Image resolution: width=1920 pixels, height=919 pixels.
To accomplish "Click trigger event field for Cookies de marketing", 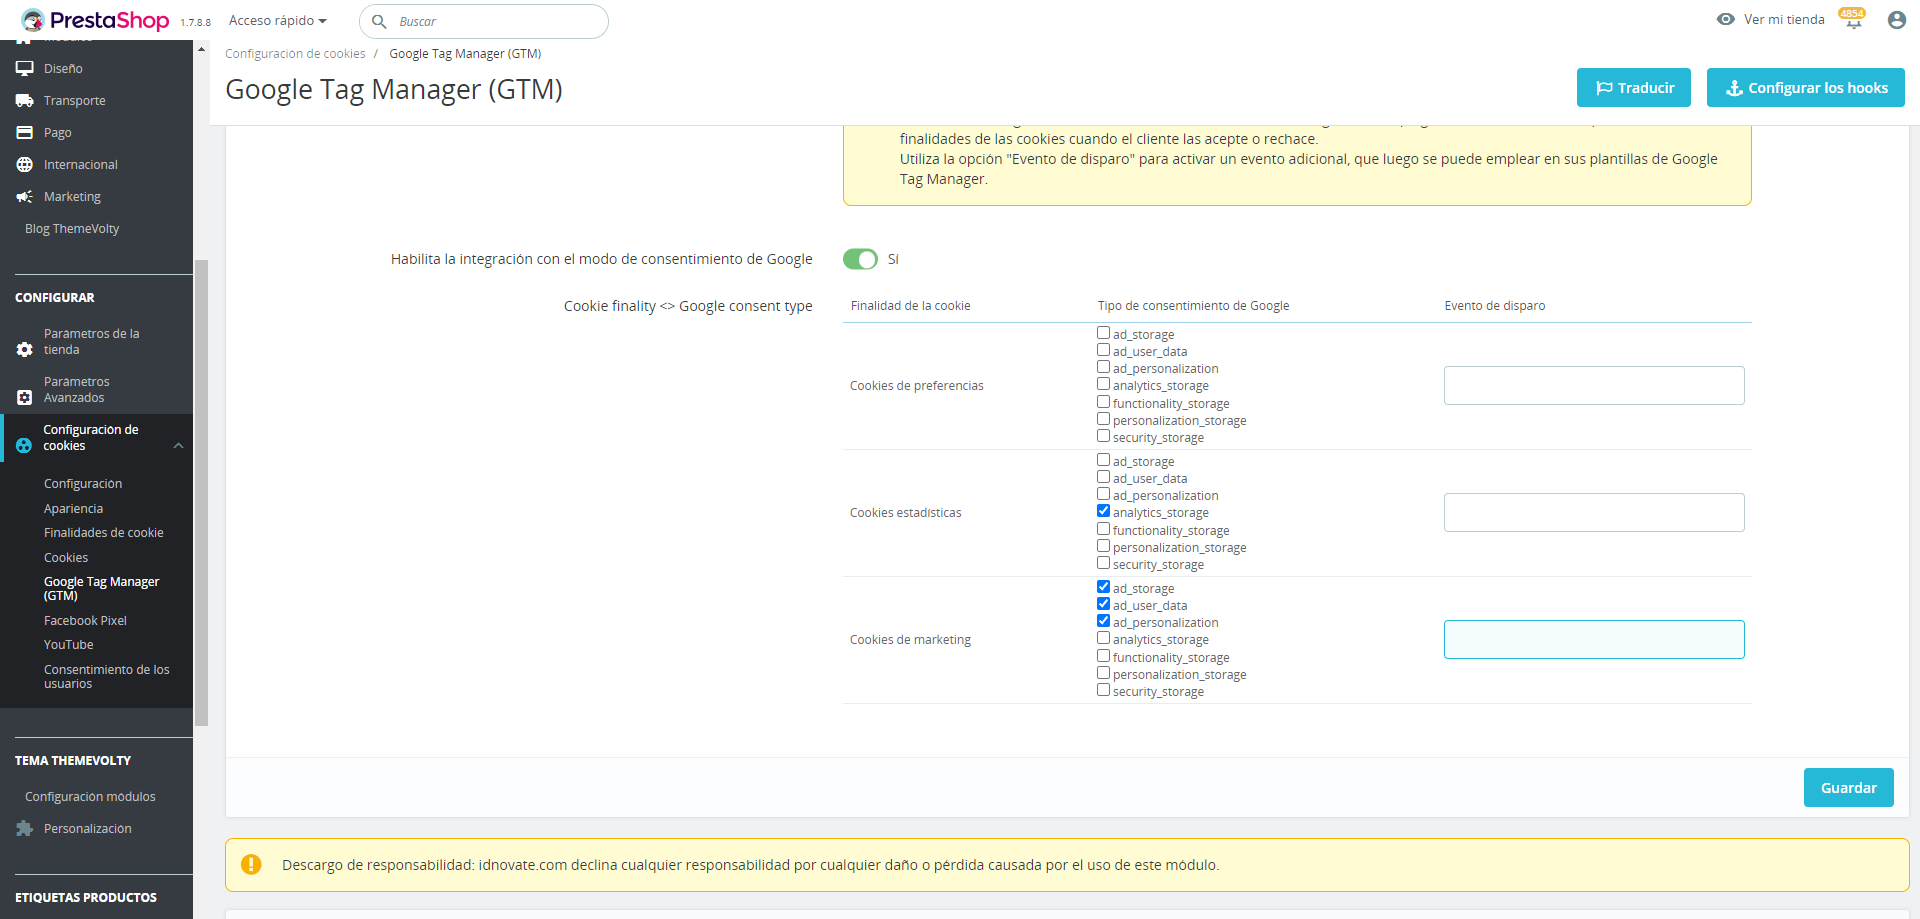I will point(1594,639).
